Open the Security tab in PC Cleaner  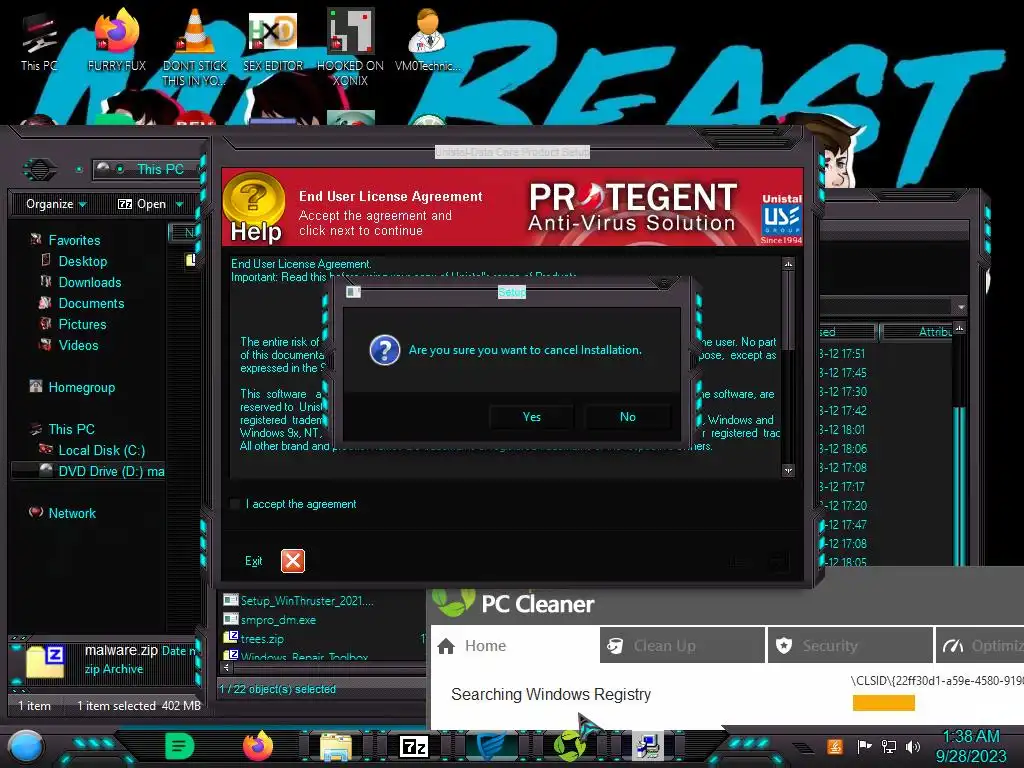(x=850, y=645)
